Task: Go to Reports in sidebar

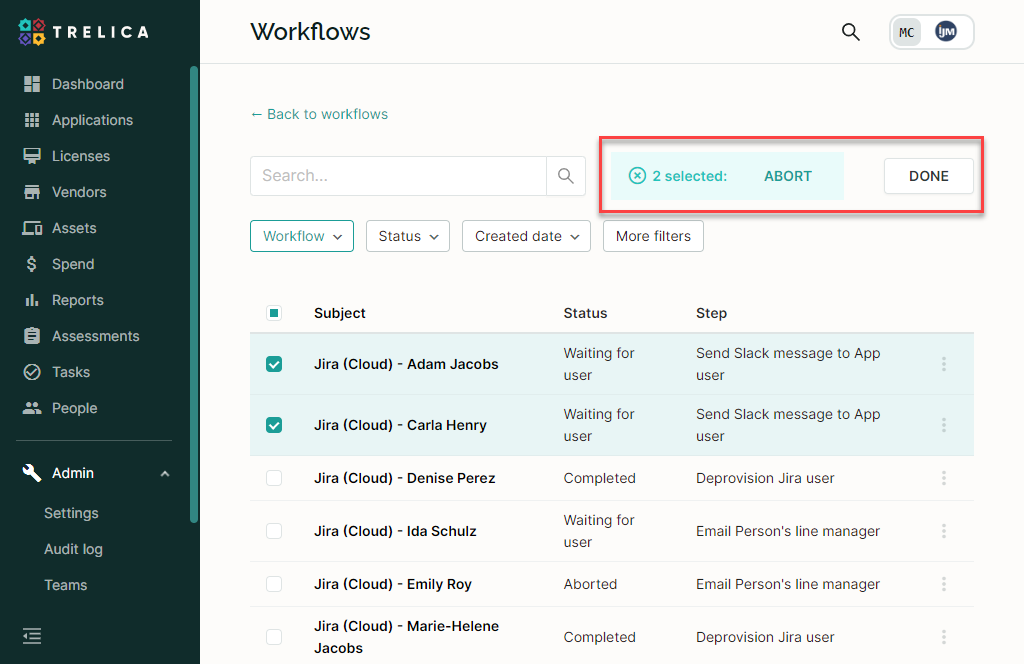Action: [78, 300]
